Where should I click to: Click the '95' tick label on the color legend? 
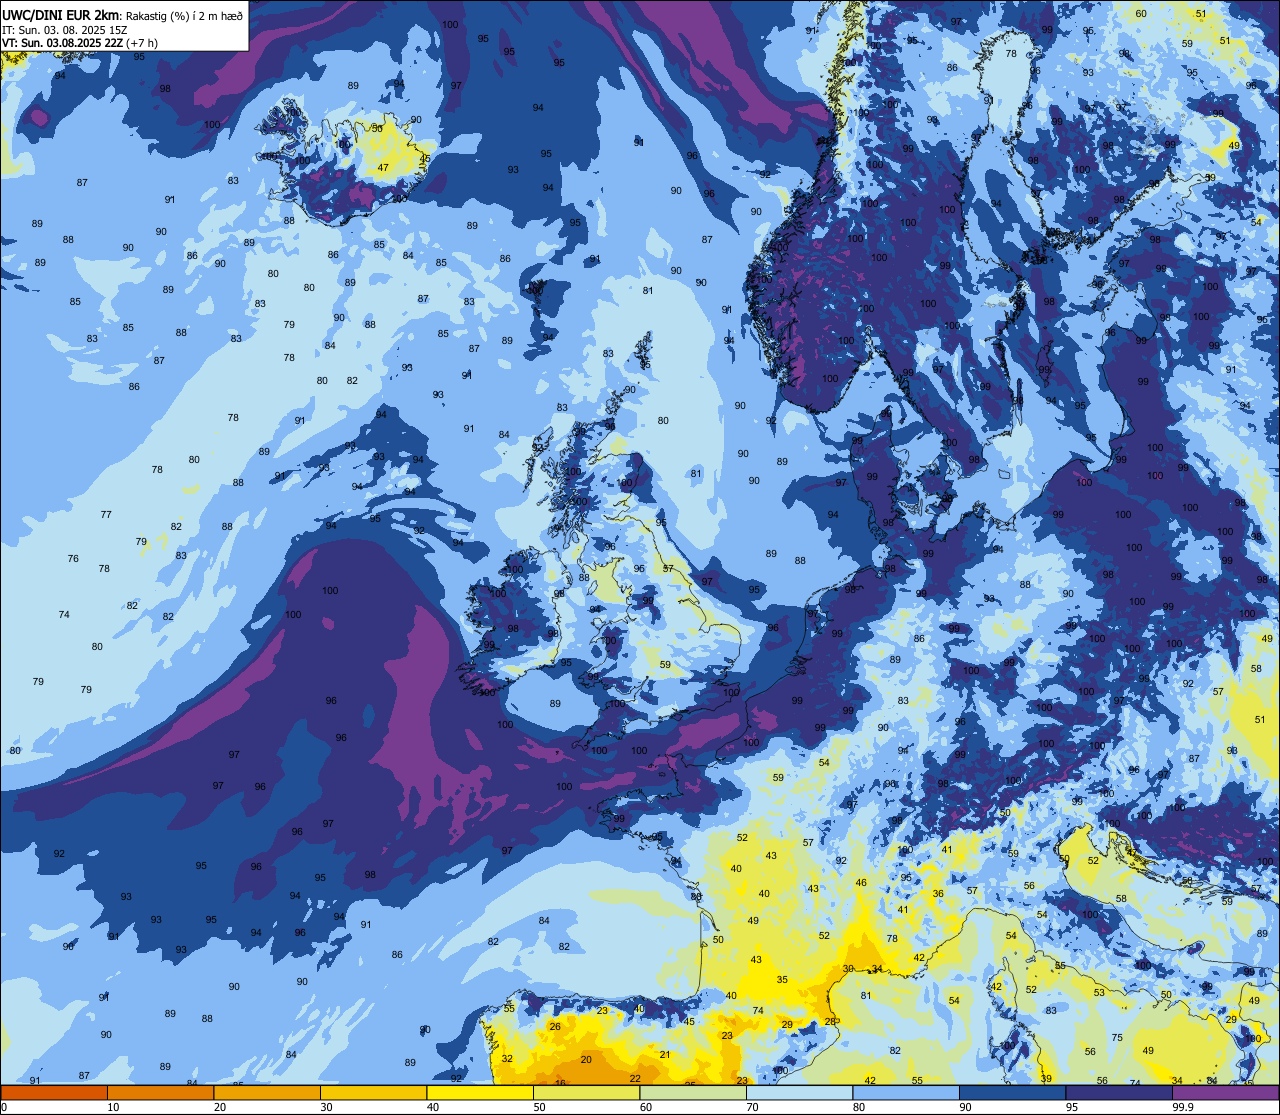tap(1072, 1107)
